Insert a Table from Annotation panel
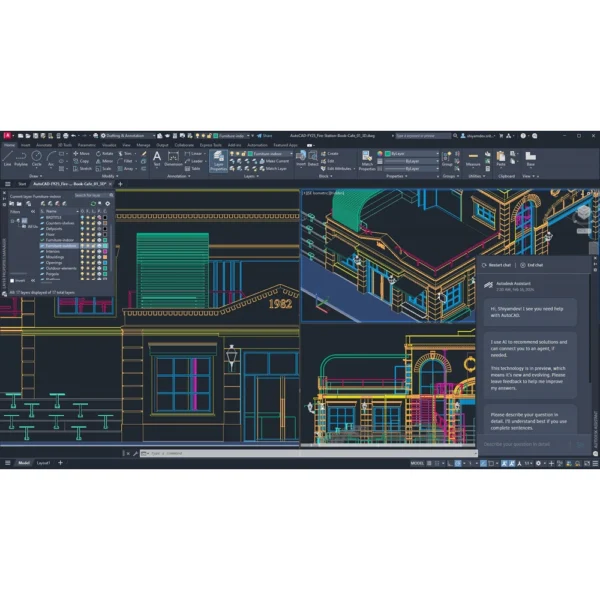 192,168
